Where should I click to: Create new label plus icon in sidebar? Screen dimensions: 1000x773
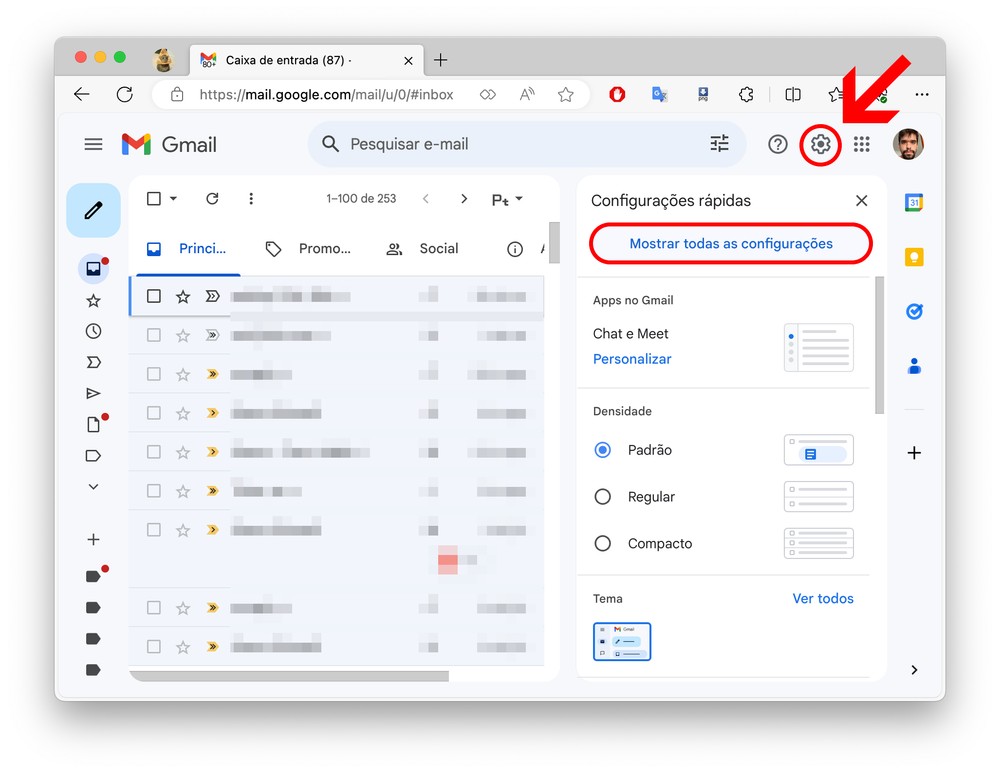93,540
